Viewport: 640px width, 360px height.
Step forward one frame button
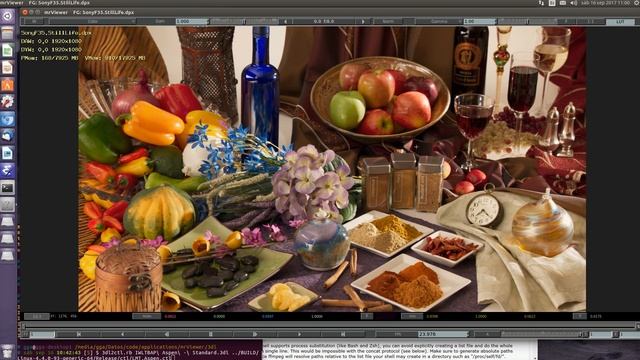tap(299, 334)
